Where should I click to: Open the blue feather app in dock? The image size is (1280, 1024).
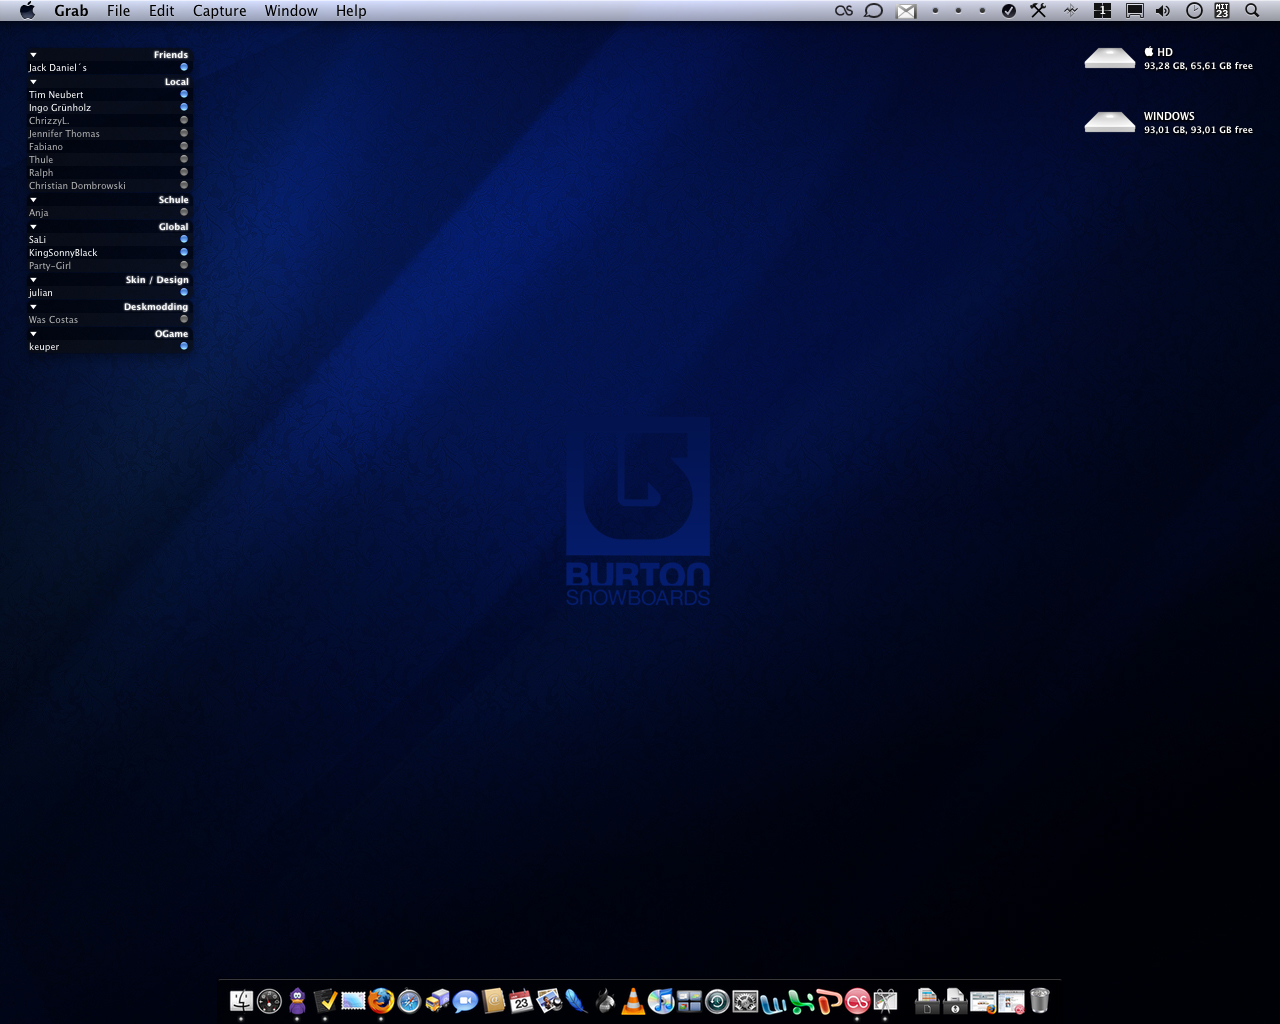576,1001
